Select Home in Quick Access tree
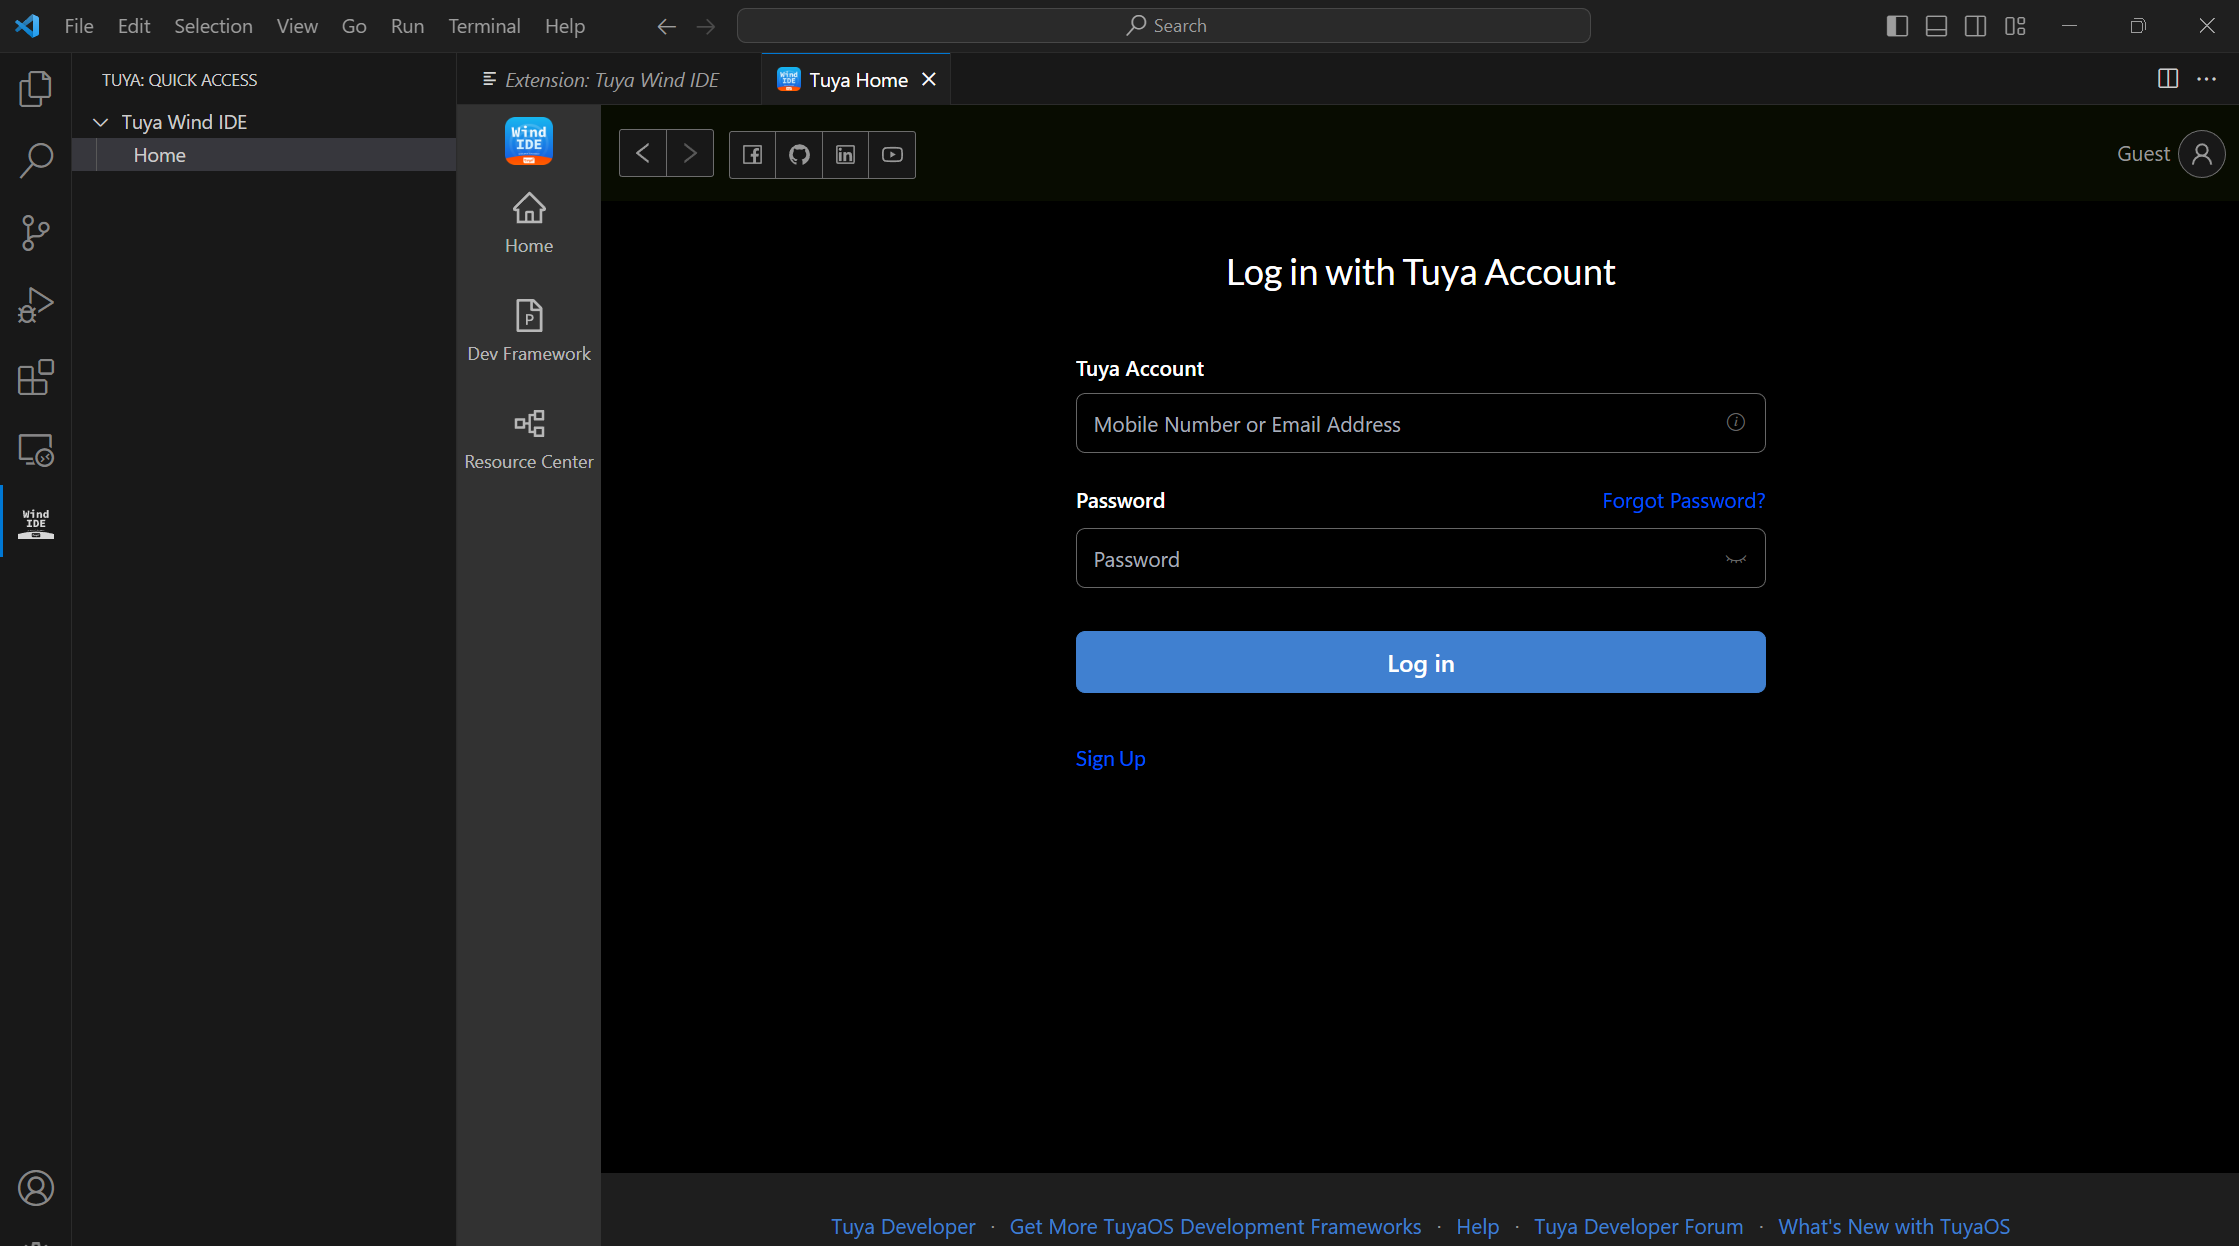2239x1246 pixels. click(264, 155)
